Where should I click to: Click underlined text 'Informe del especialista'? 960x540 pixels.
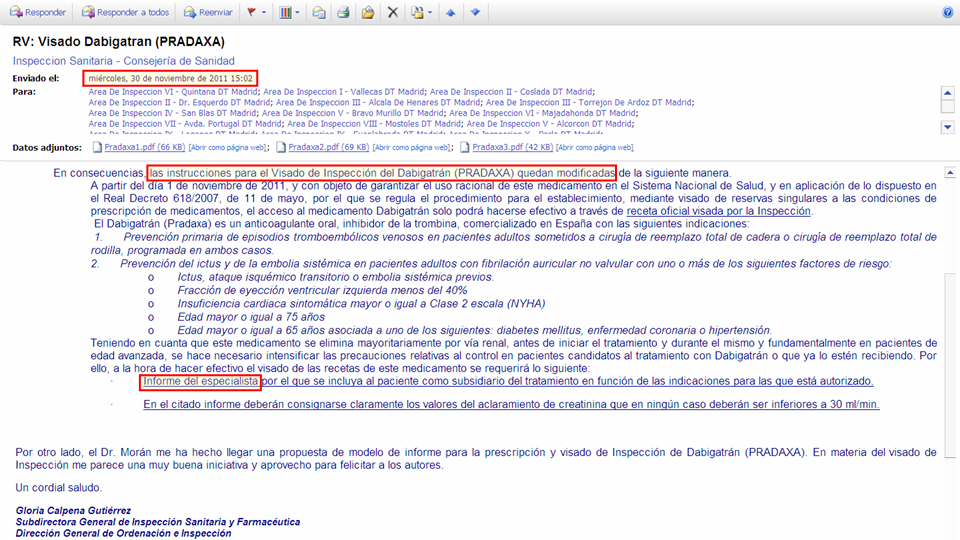click(x=201, y=381)
